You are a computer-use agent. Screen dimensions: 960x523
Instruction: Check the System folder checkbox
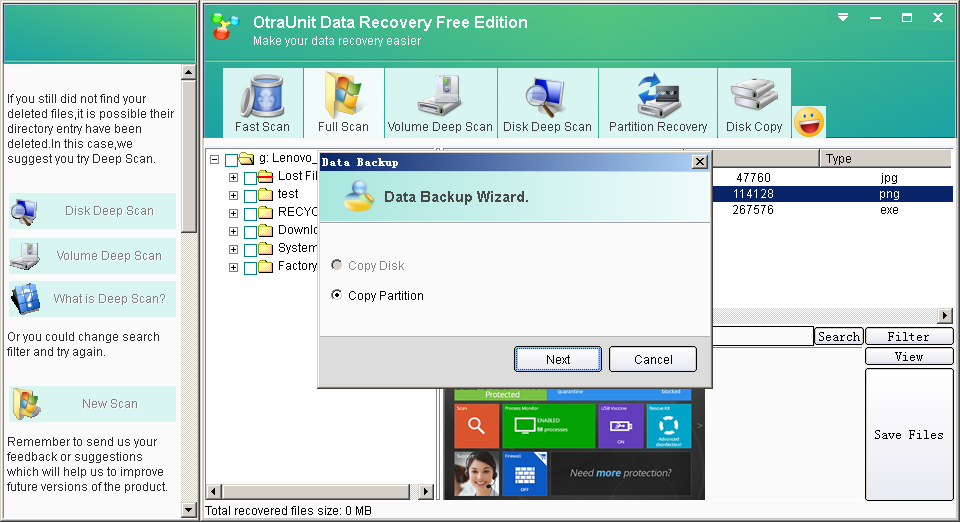click(x=250, y=250)
